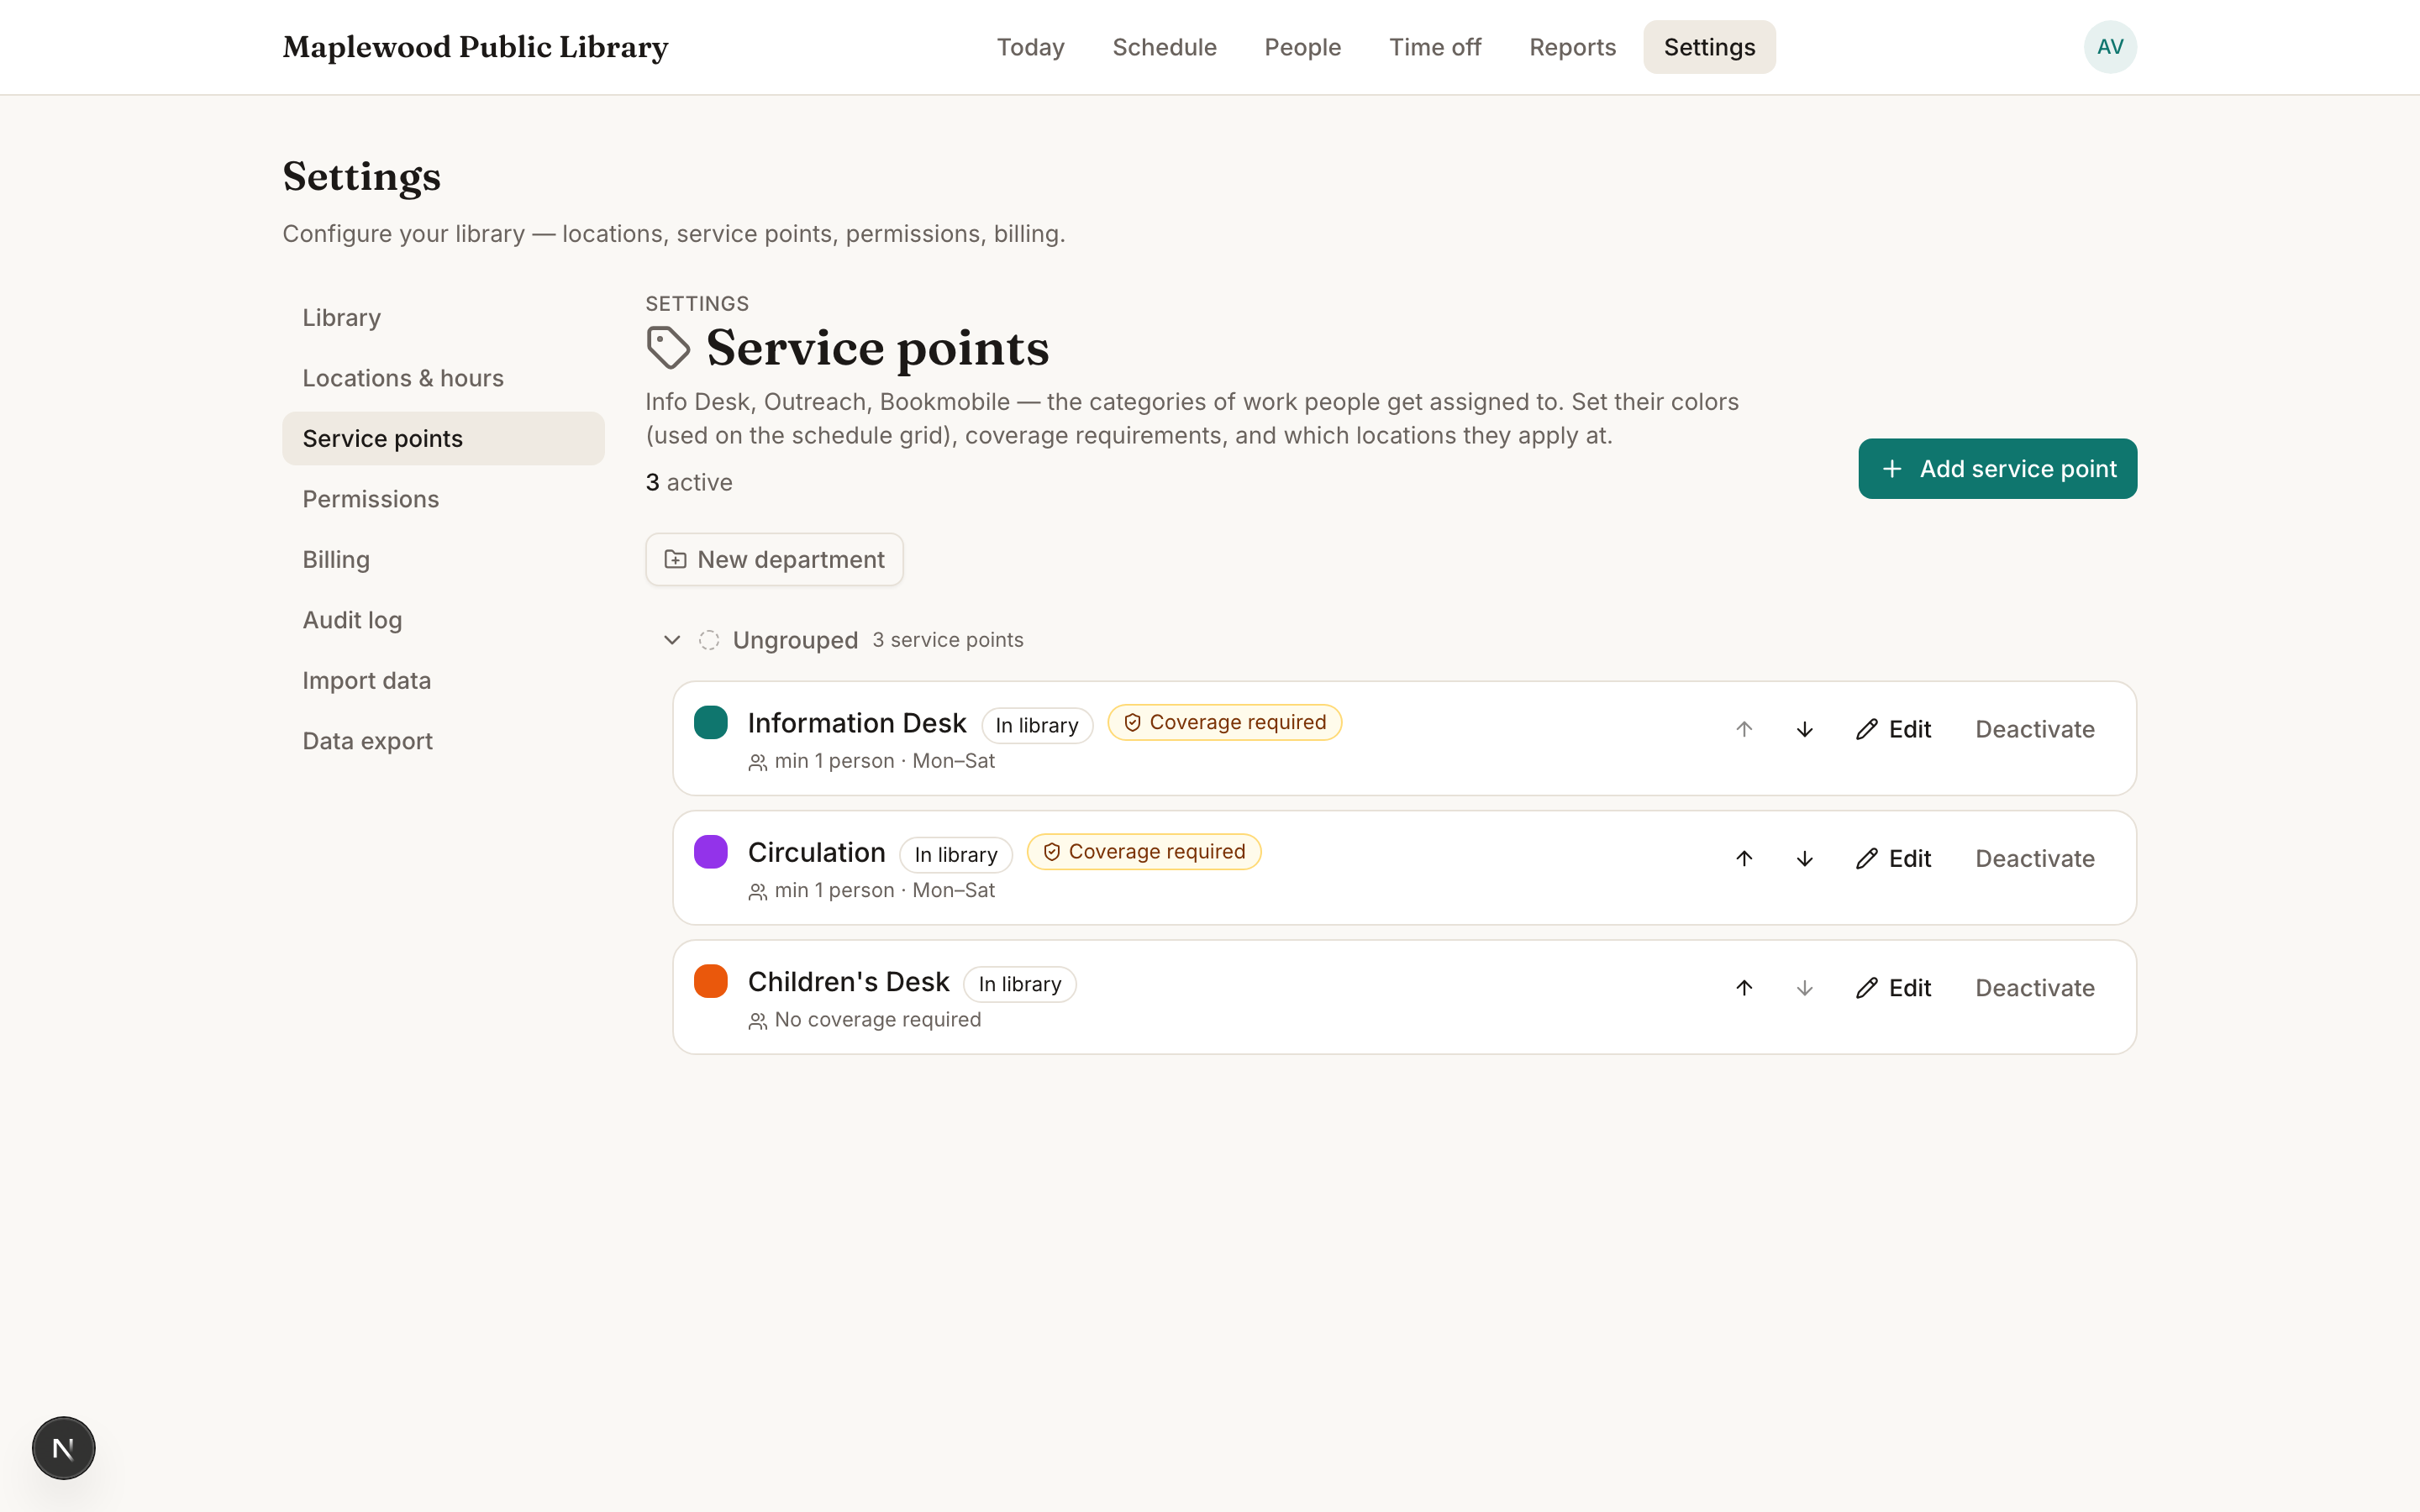Screen dimensions: 2420x1512
Task: Click the Maplewood Public Library title
Action: coord(475,47)
